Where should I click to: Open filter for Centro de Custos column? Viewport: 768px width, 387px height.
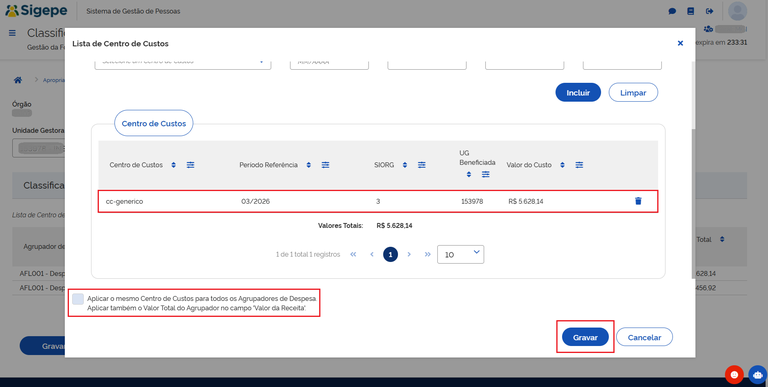(191, 165)
